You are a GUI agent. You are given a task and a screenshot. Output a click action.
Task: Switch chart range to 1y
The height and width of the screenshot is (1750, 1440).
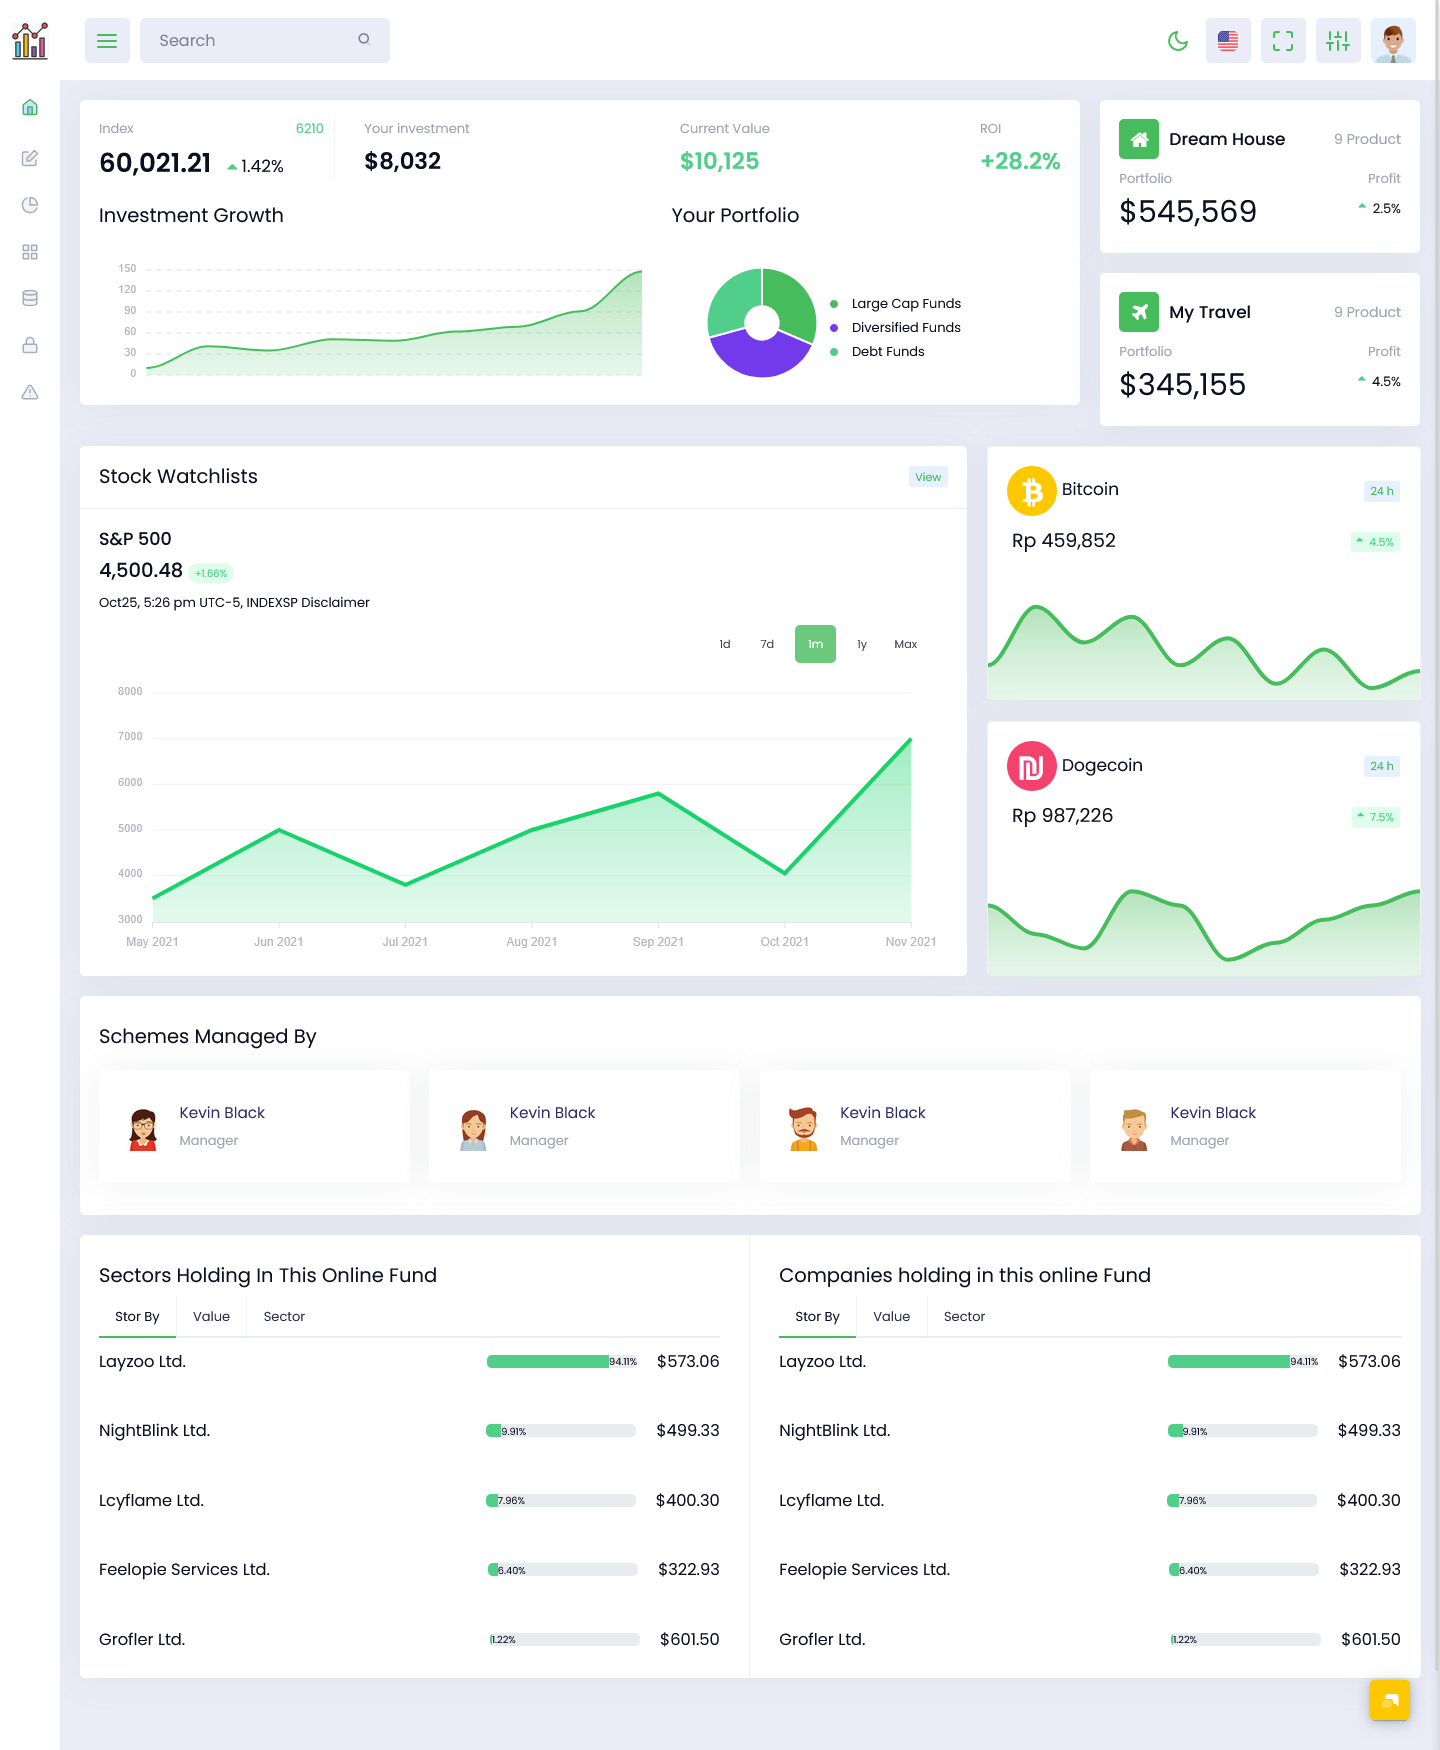coord(862,644)
